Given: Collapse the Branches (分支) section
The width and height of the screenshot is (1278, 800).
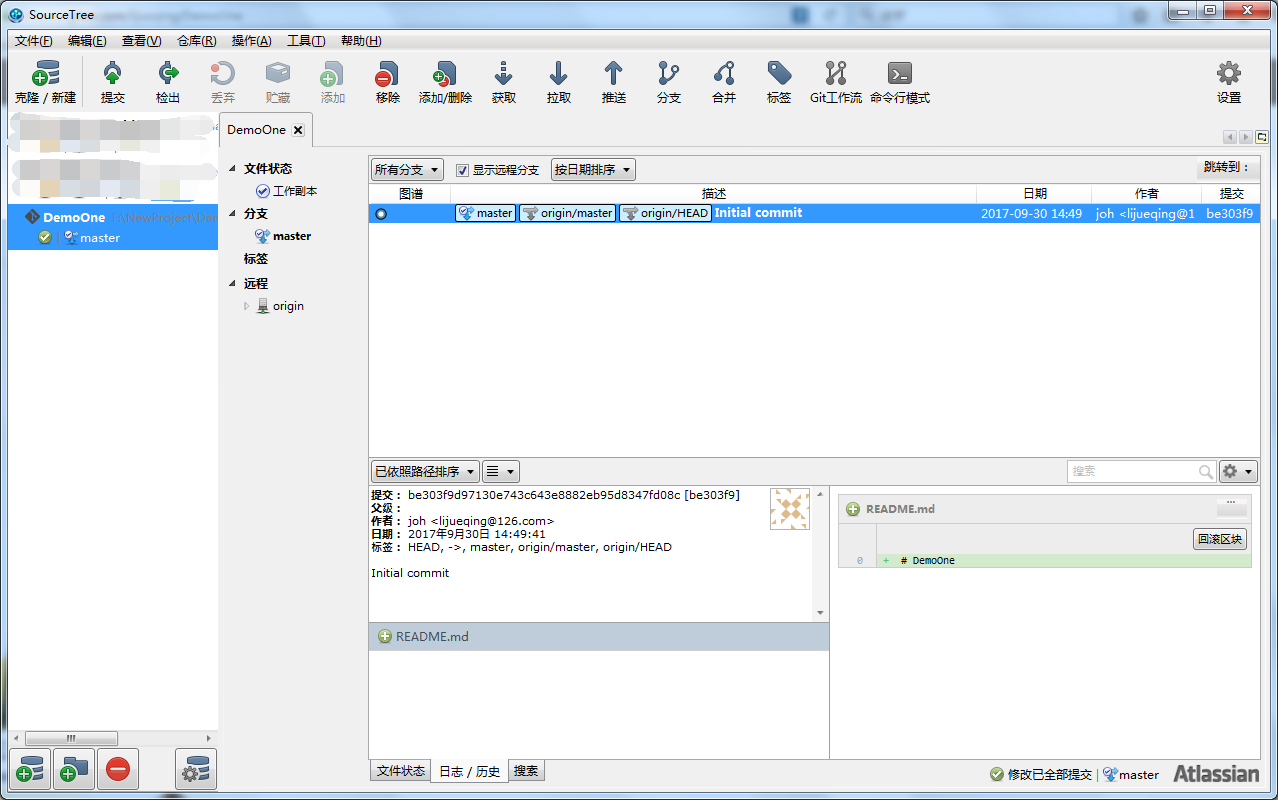Looking at the screenshot, I should click(233, 214).
